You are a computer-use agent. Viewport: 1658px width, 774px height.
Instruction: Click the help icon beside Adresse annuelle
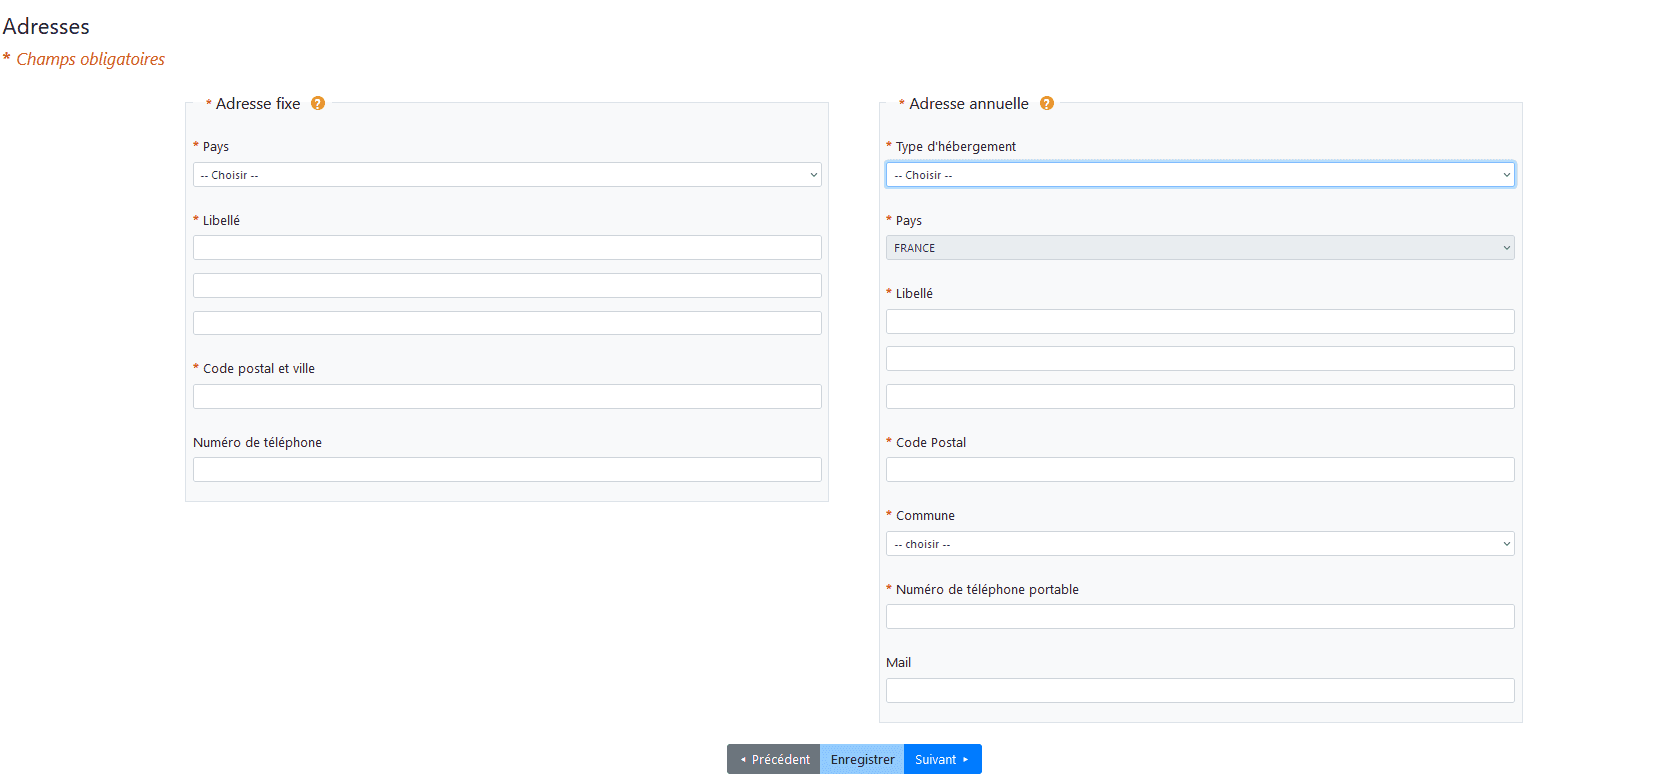[1047, 103]
